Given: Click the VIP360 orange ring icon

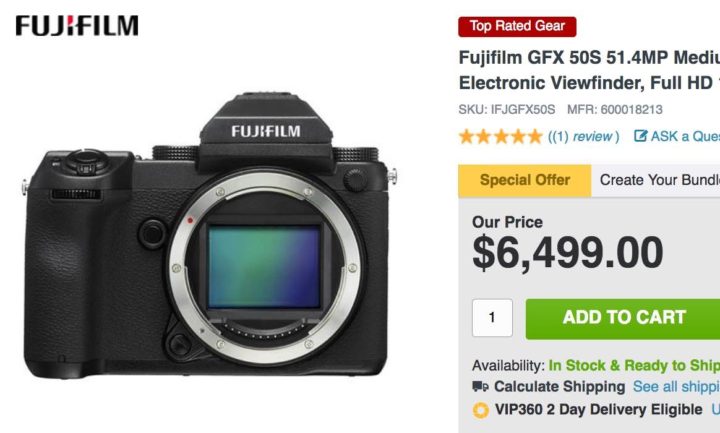Looking at the screenshot, I should pyautogui.click(x=481, y=410).
